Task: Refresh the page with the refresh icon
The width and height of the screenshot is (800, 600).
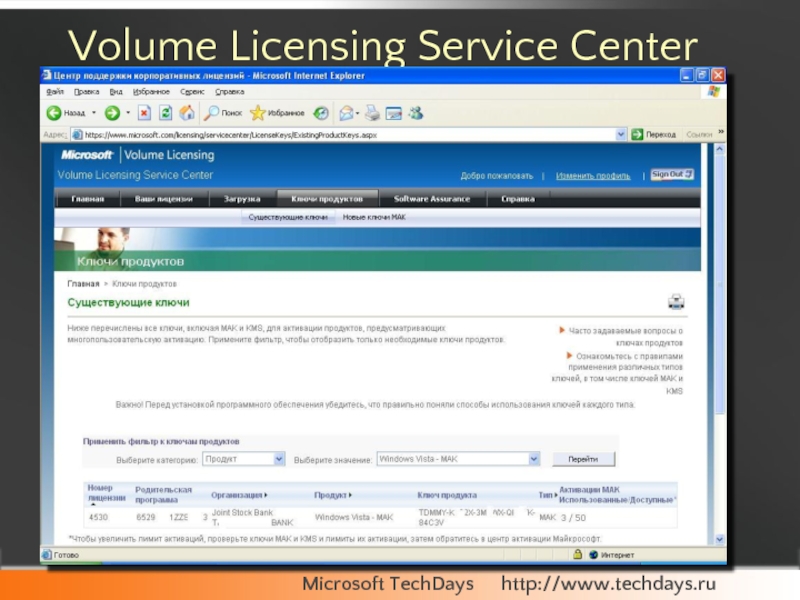Action: pos(165,113)
